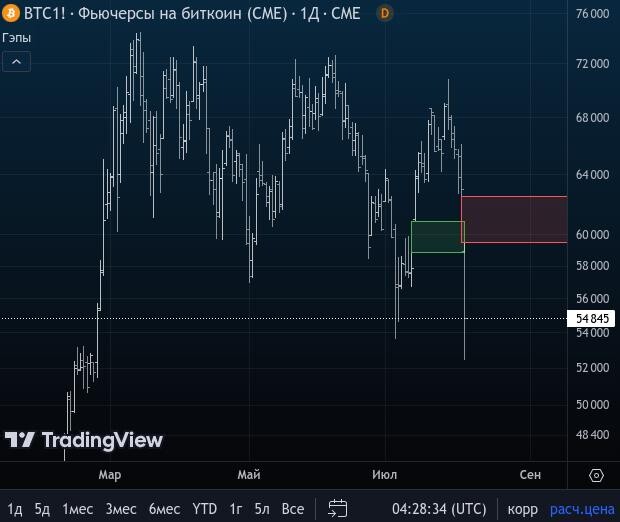
Task: Collapse the Гэпы indicator legend chevron
Action: (16, 62)
